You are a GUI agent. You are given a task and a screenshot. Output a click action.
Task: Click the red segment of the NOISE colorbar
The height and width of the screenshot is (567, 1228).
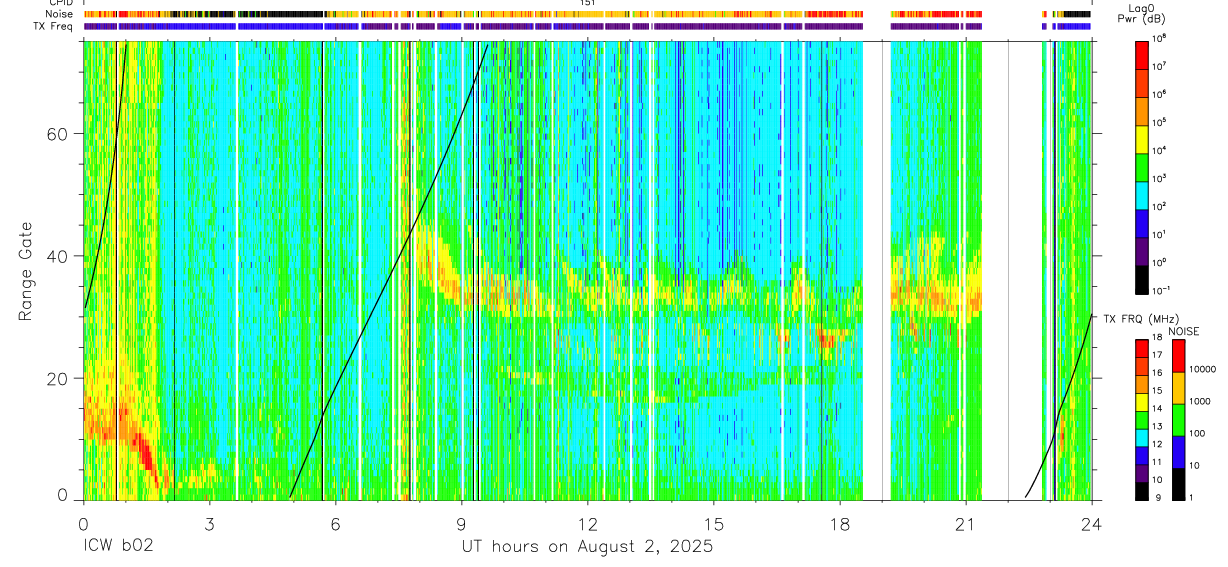point(1177,356)
